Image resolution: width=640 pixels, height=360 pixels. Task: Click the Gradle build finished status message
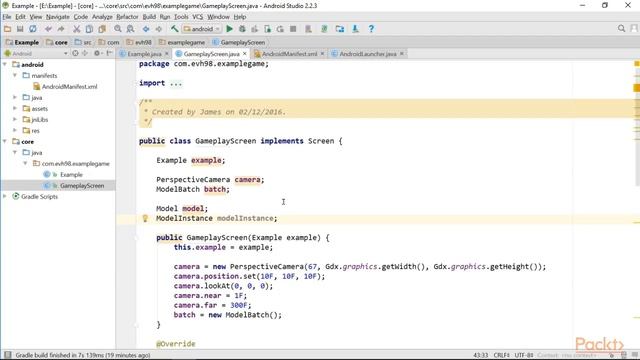click(83, 355)
